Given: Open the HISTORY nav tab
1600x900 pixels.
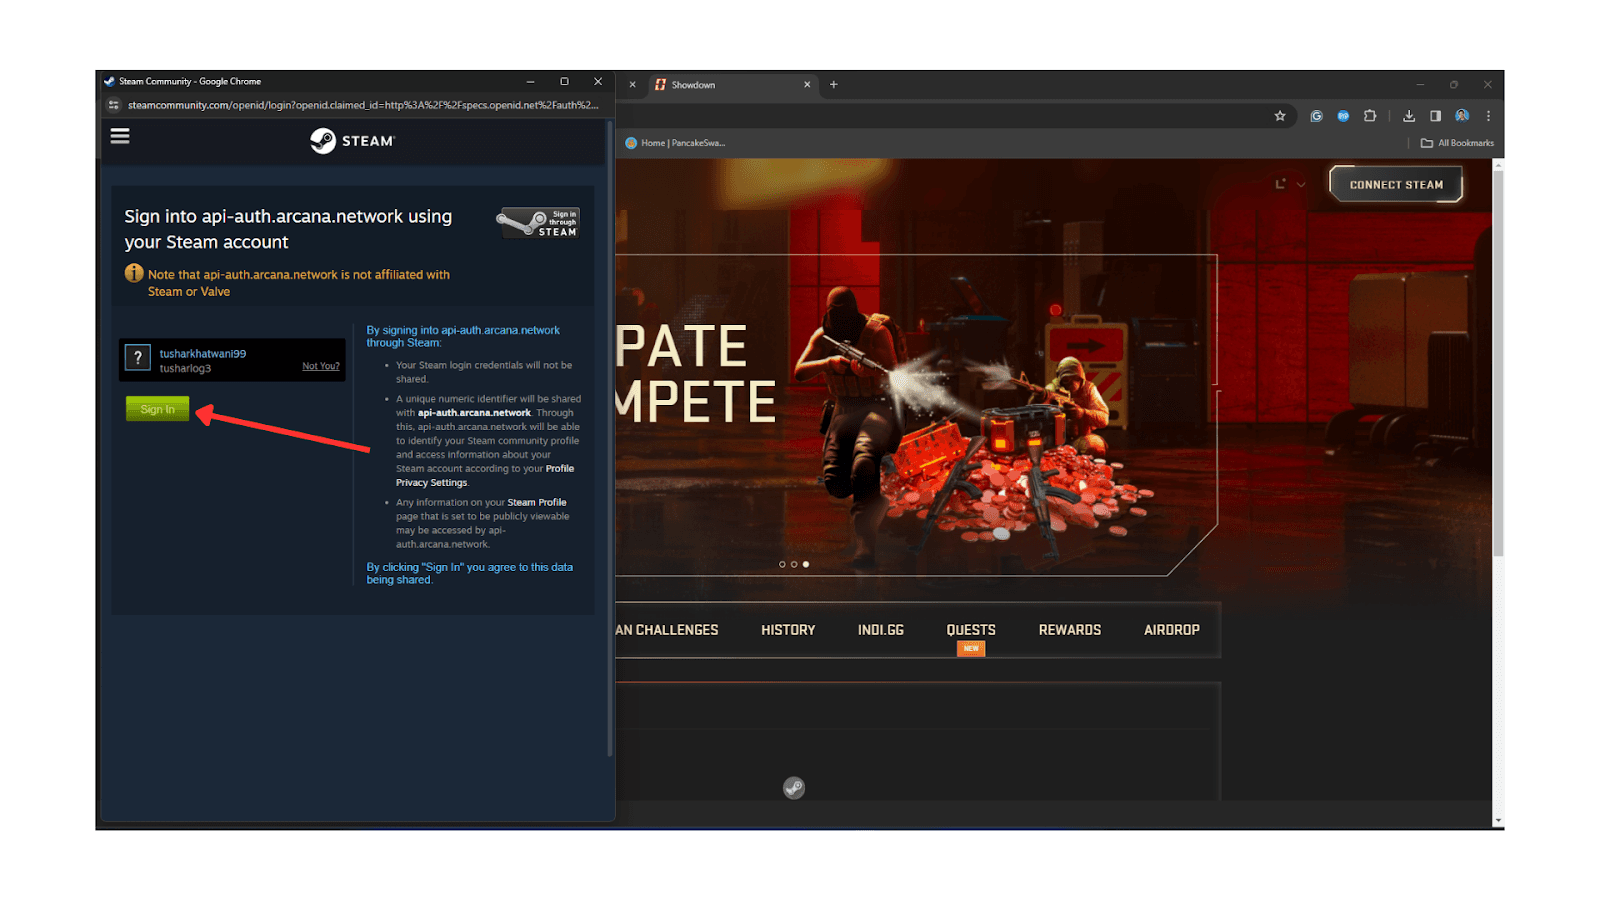Looking at the screenshot, I should pos(788,630).
